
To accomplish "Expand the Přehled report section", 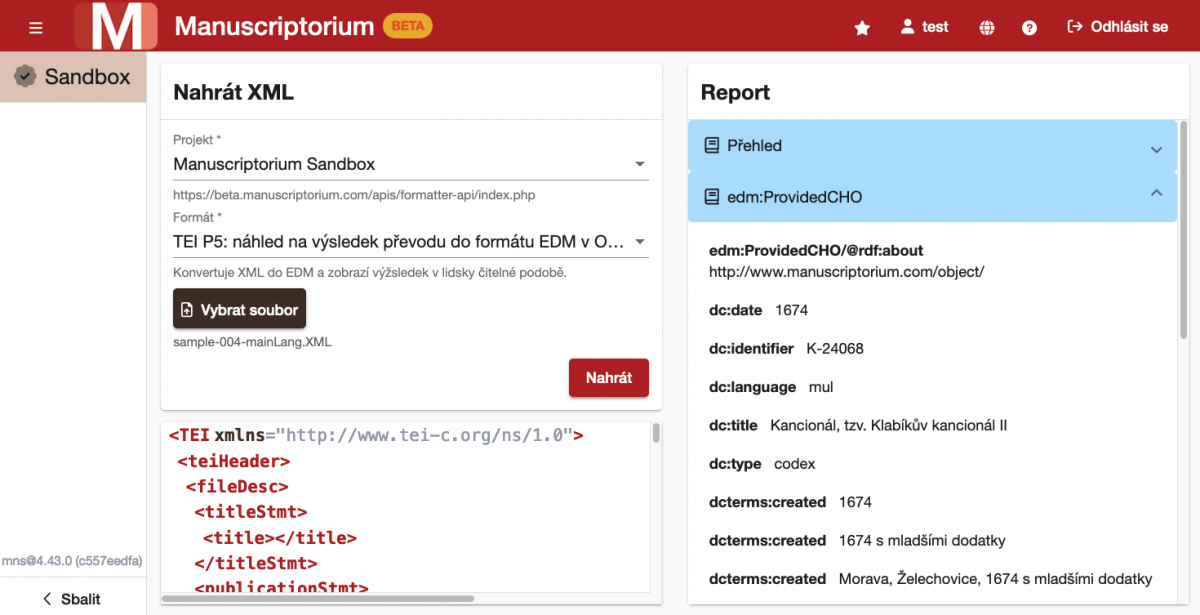I will [932, 146].
